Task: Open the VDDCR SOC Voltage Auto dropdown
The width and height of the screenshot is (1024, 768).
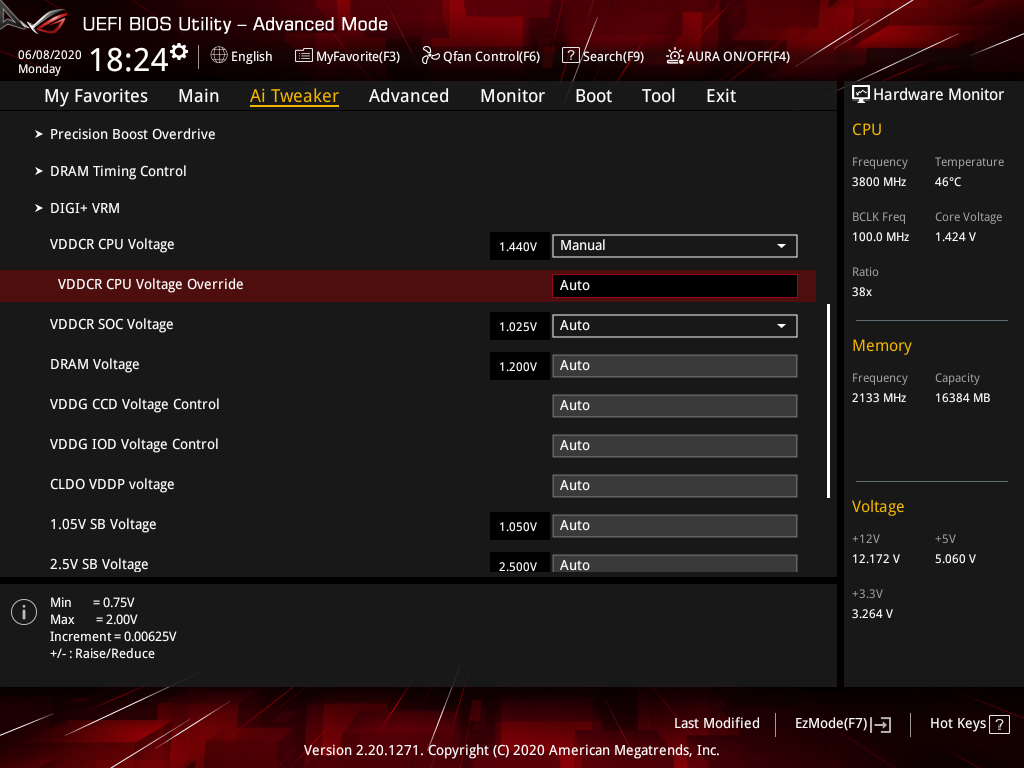Action: (x=675, y=326)
